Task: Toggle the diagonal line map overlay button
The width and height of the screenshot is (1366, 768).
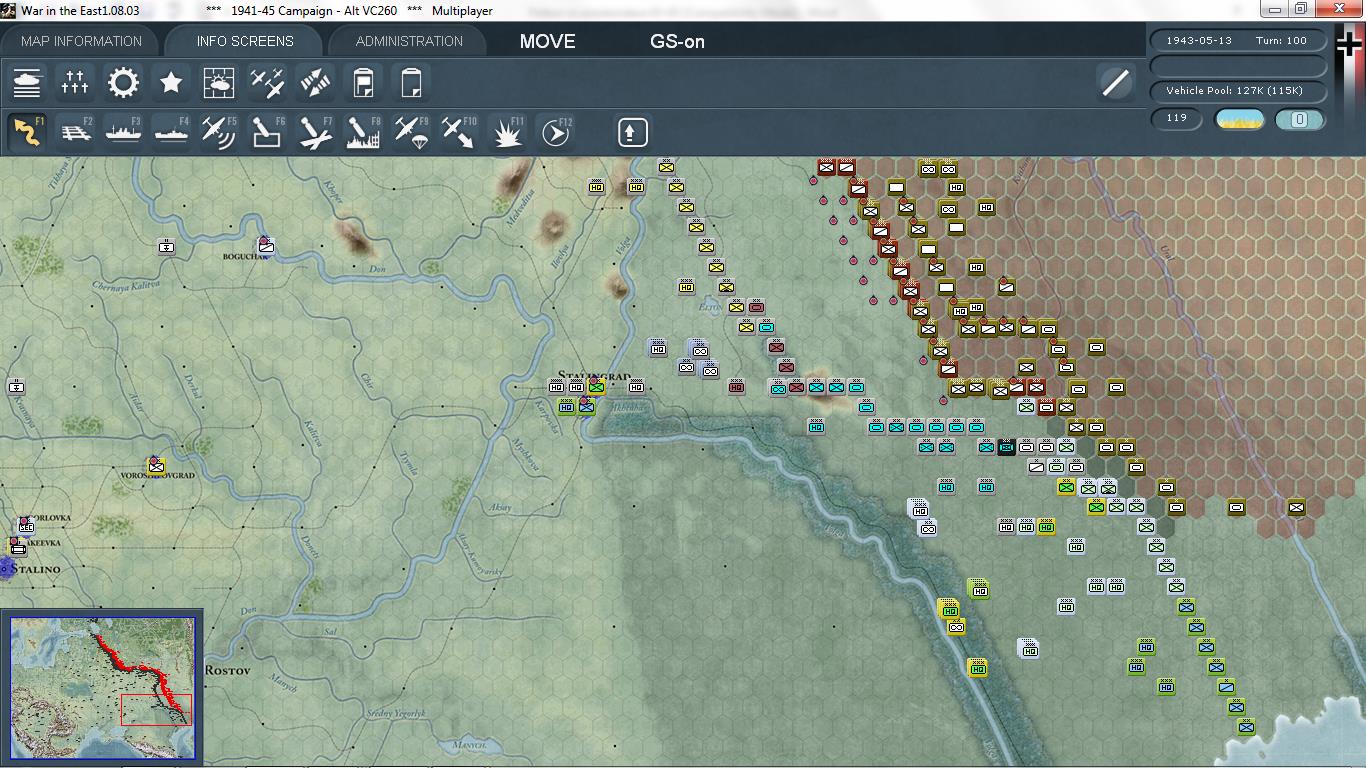Action: tap(1116, 82)
